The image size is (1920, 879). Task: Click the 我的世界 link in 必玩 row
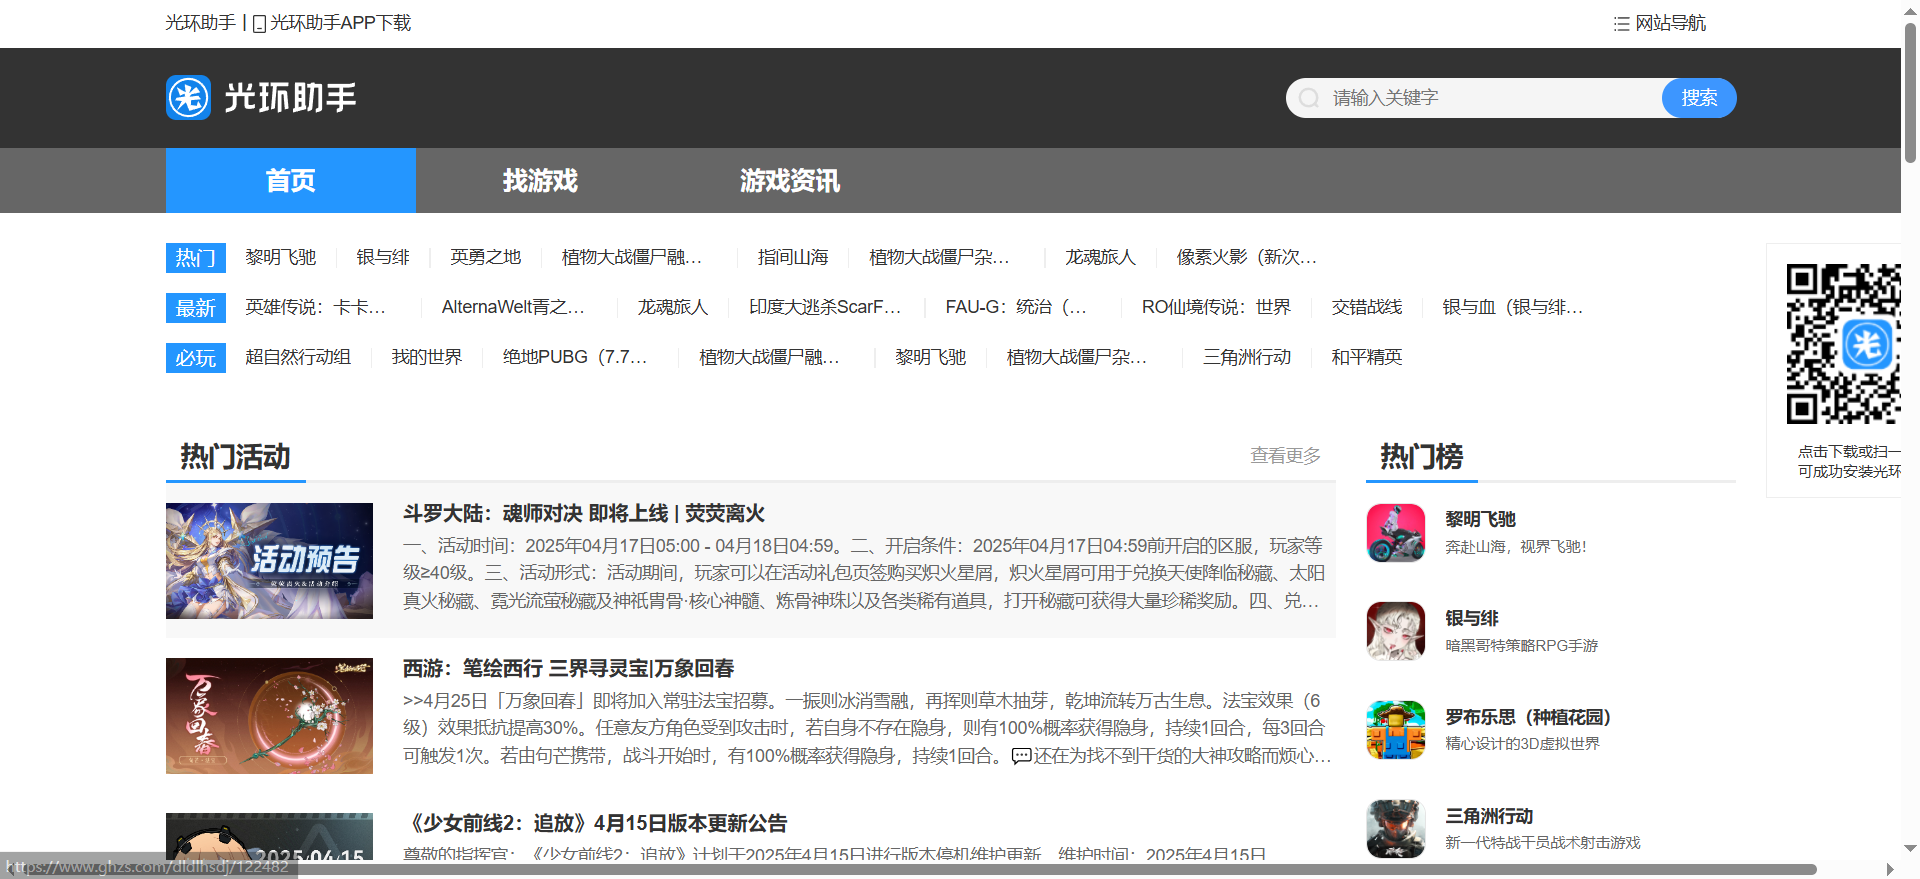(x=426, y=358)
